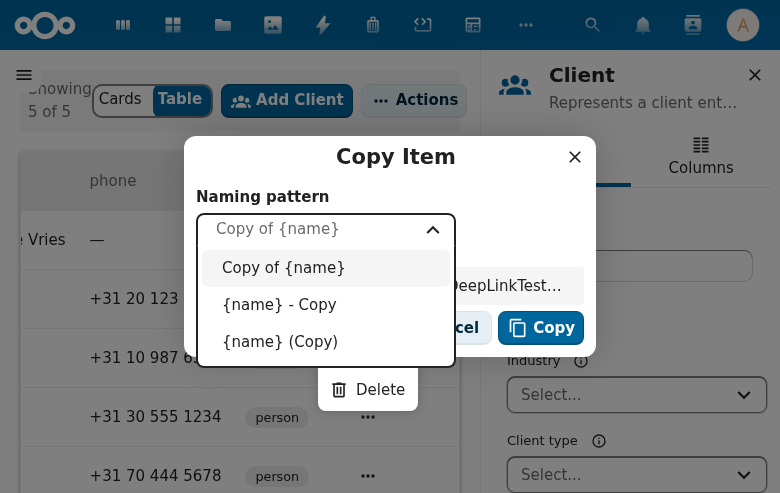
Task: Switch to Table view
Action: click(x=180, y=99)
